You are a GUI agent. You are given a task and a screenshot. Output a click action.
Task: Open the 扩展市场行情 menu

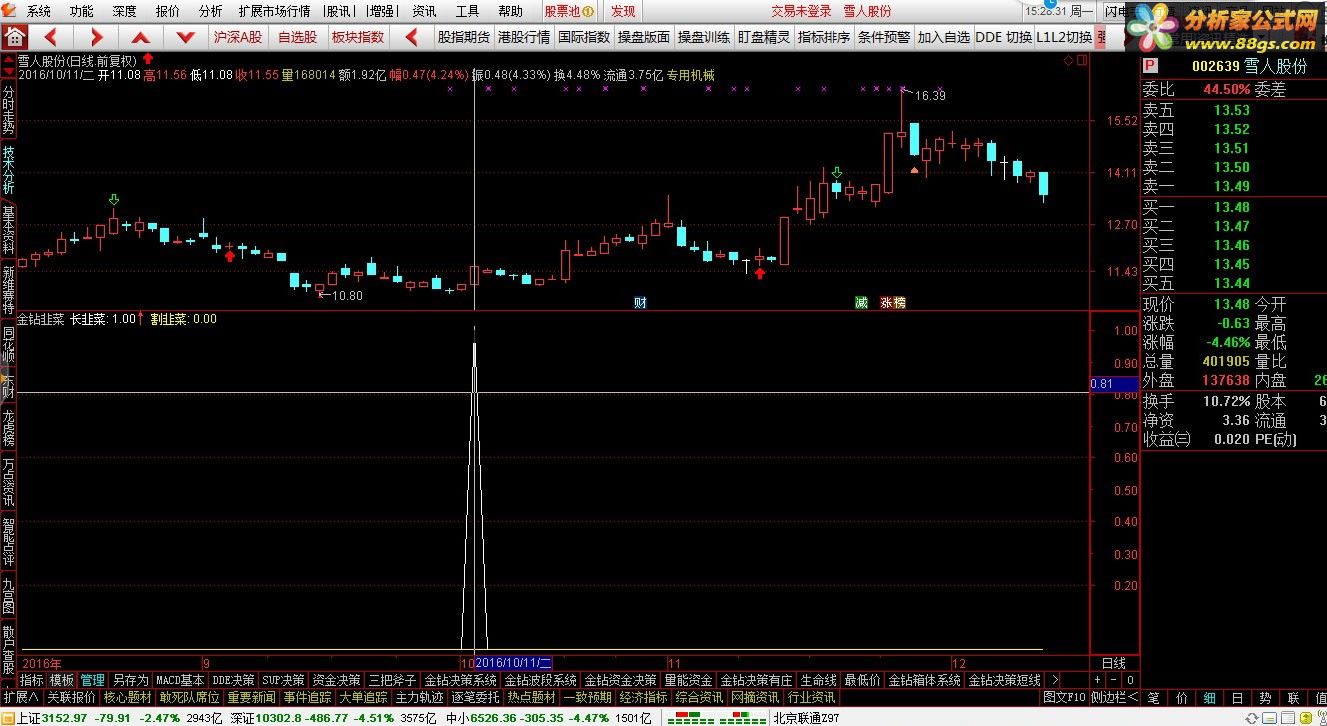point(274,11)
